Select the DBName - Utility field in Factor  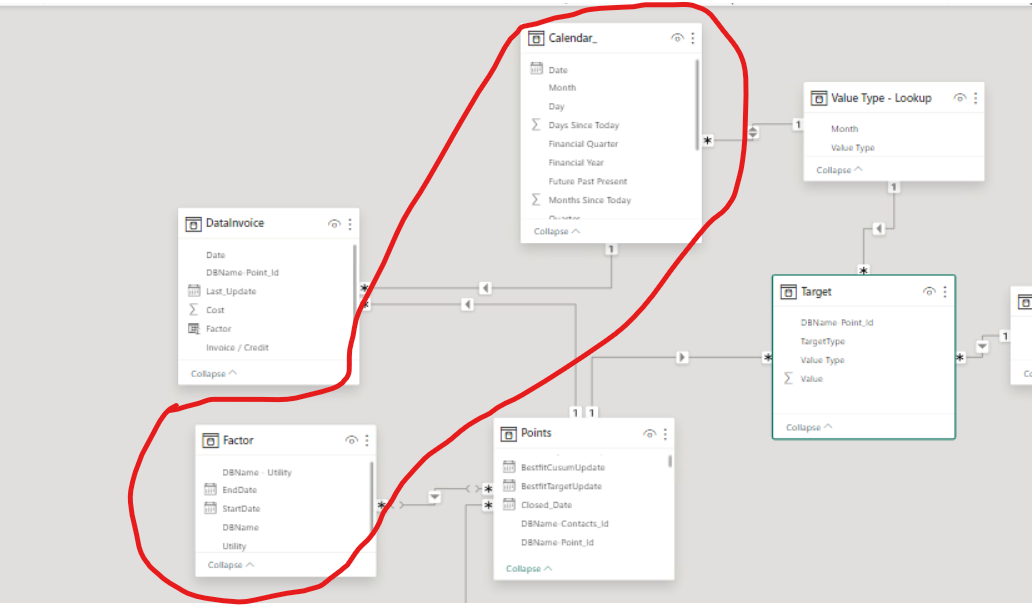(x=257, y=473)
